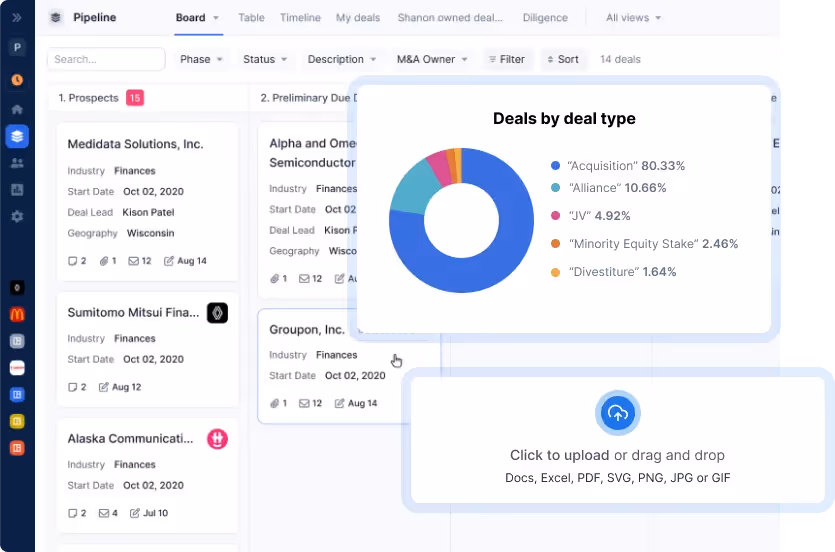
Task: Click the Sumitomo Mitsui card logo icon
Action: pyautogui.click(x=217, y=313)
